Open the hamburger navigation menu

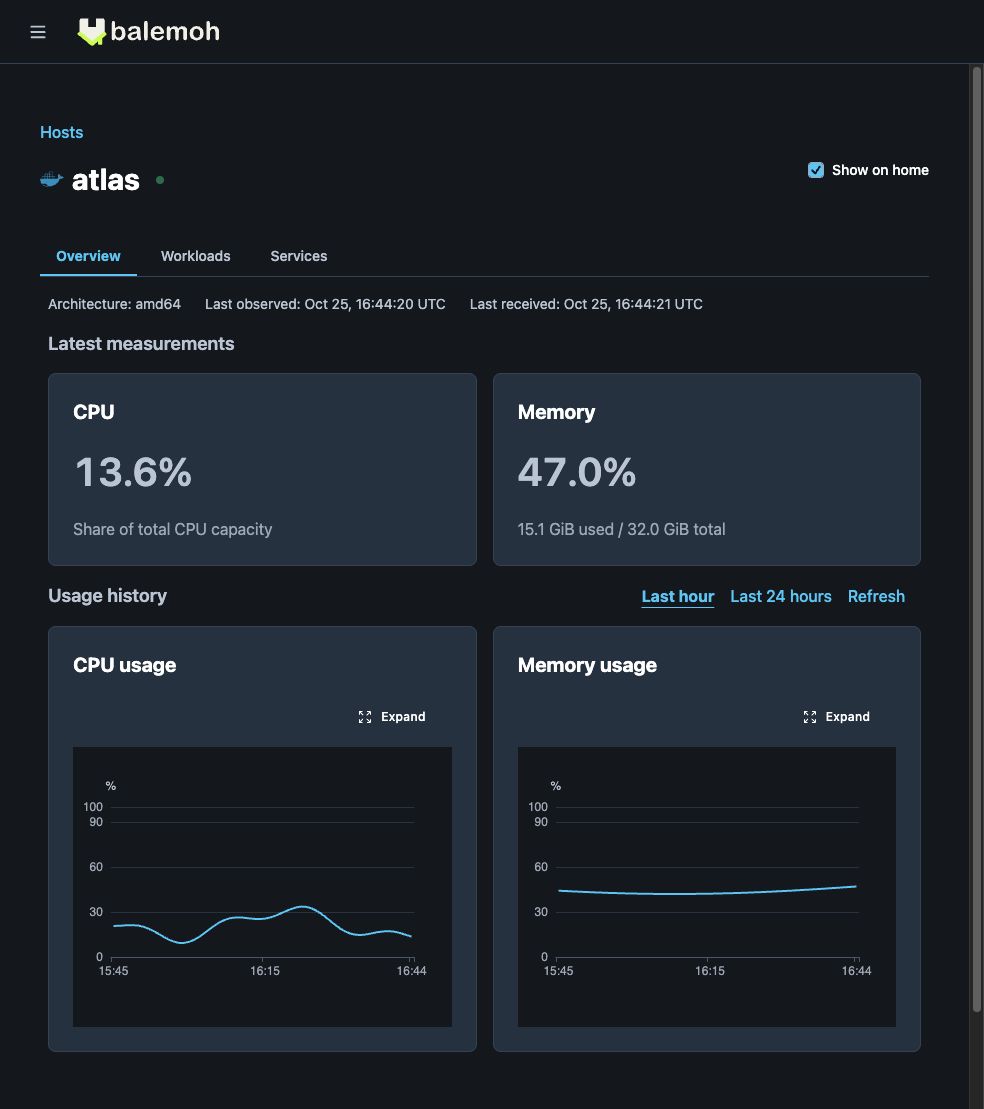click(38, 32)
